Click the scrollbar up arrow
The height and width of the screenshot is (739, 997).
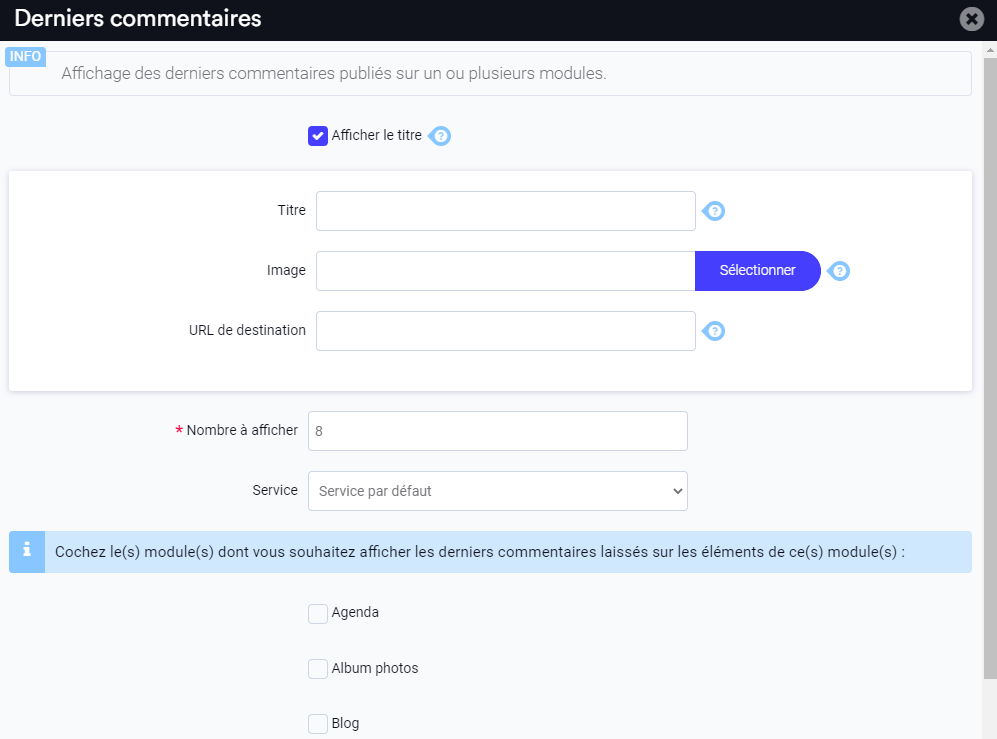[990, 50]
